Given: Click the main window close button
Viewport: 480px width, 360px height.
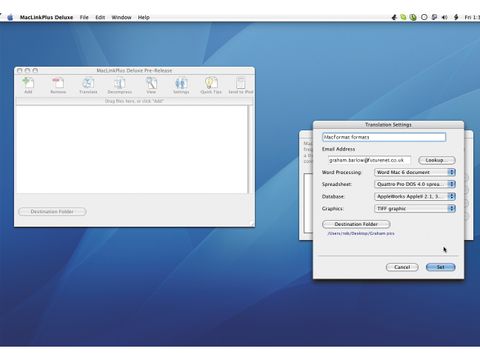Looking at the screenshot, I should [20, 71].
